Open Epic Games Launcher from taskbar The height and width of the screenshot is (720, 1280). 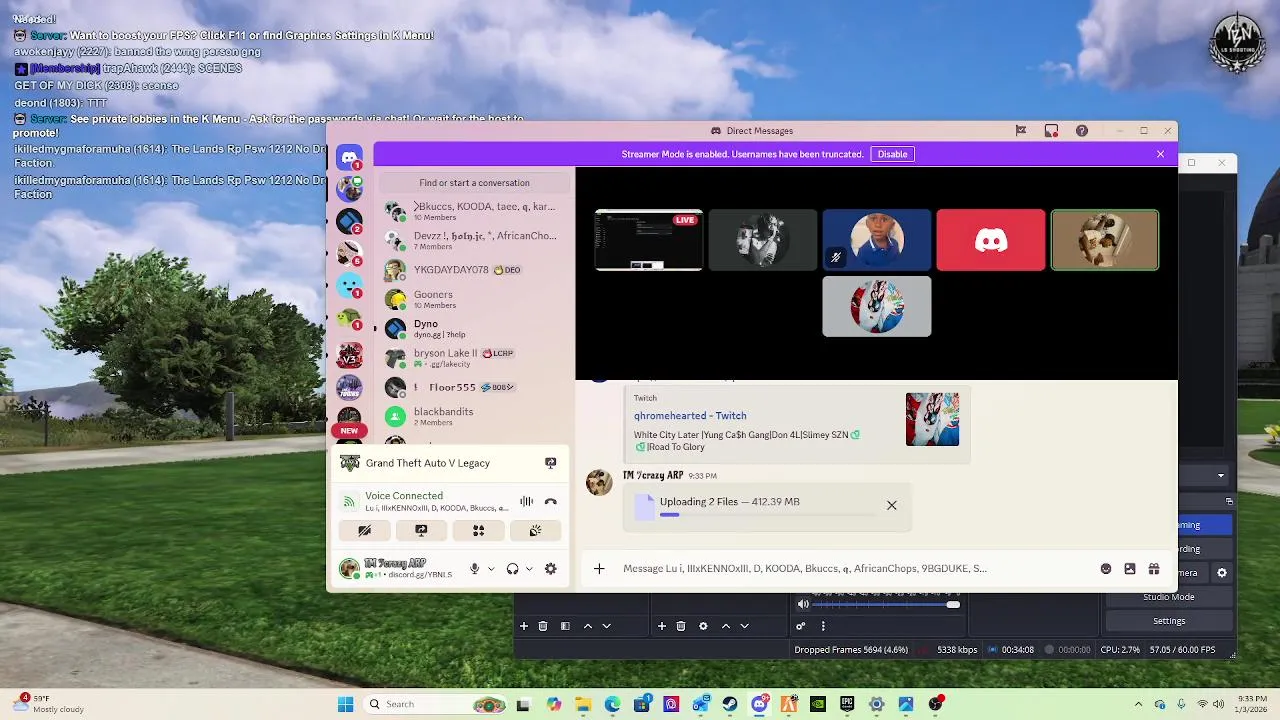point(847,704)
